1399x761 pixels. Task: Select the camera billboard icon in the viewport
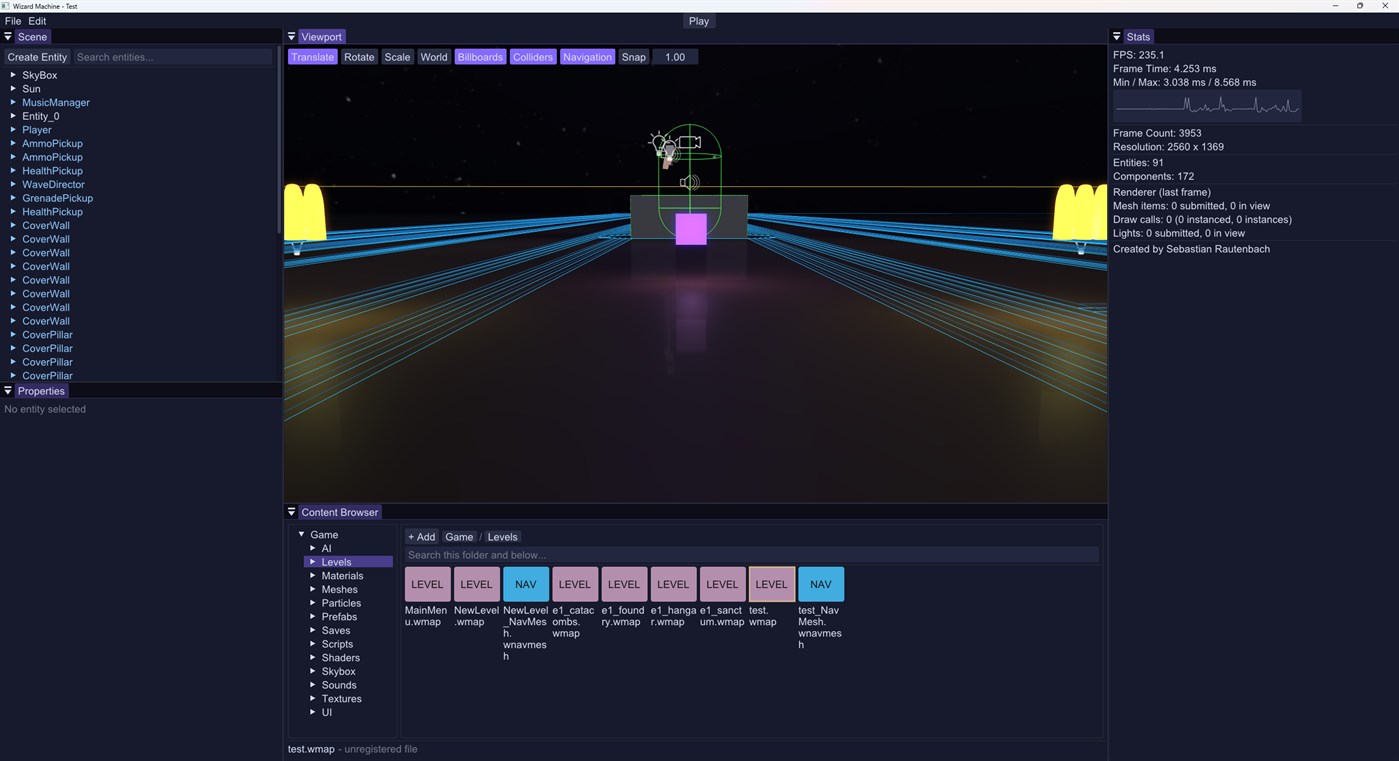[689, 142]
